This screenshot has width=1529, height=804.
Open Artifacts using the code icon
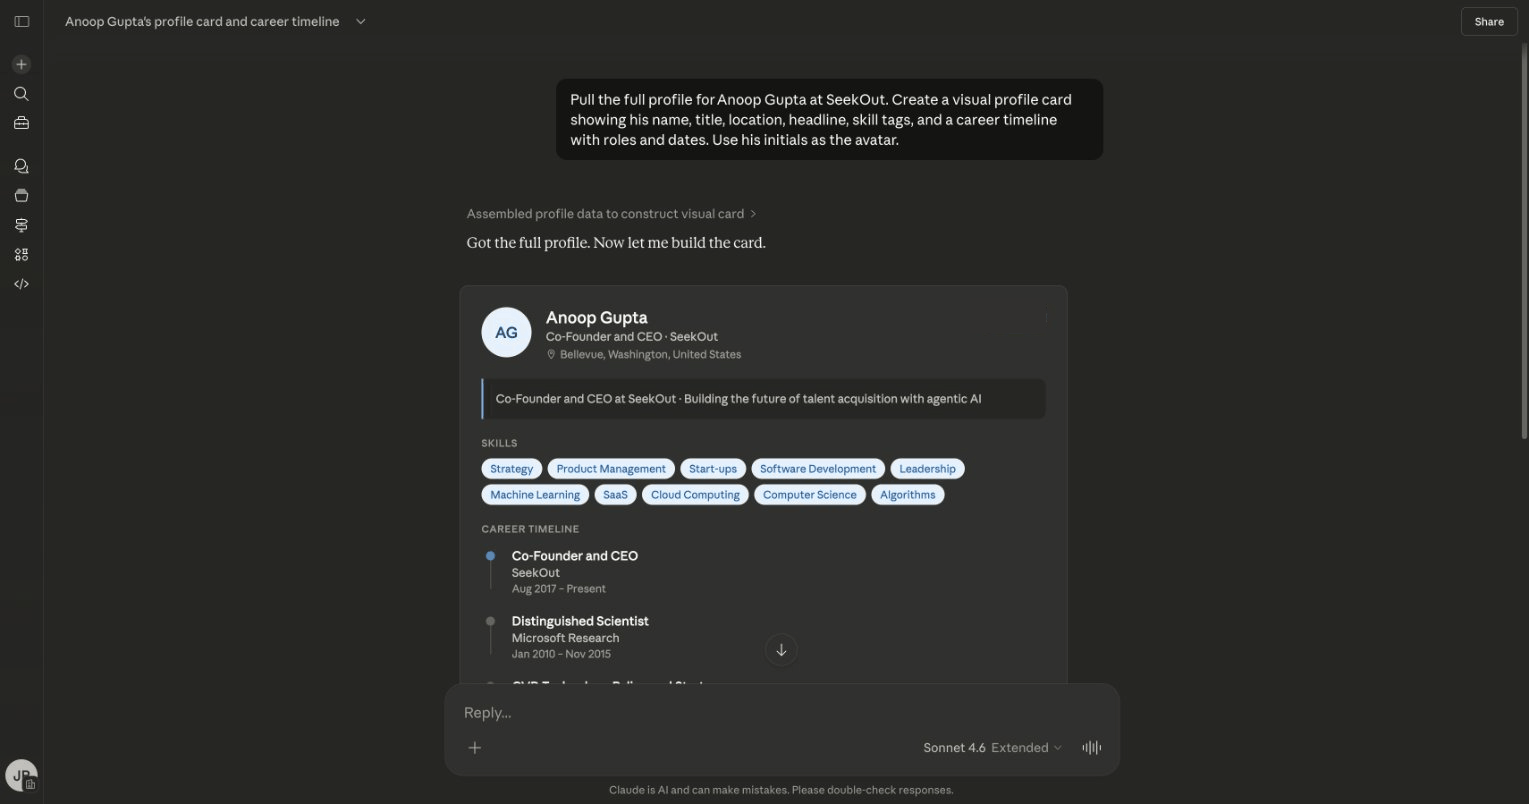pyautogui.click(x=21, y=283)
